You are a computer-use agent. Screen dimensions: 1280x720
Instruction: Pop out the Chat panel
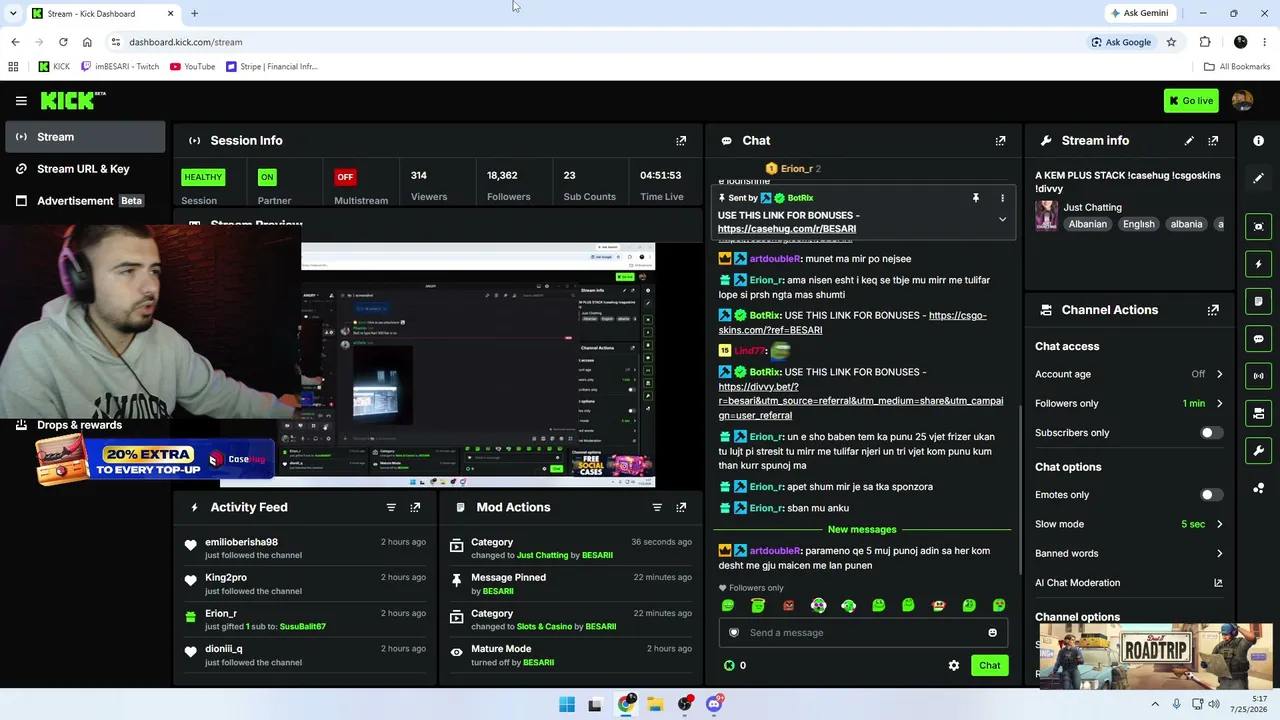pos(1000,141)
